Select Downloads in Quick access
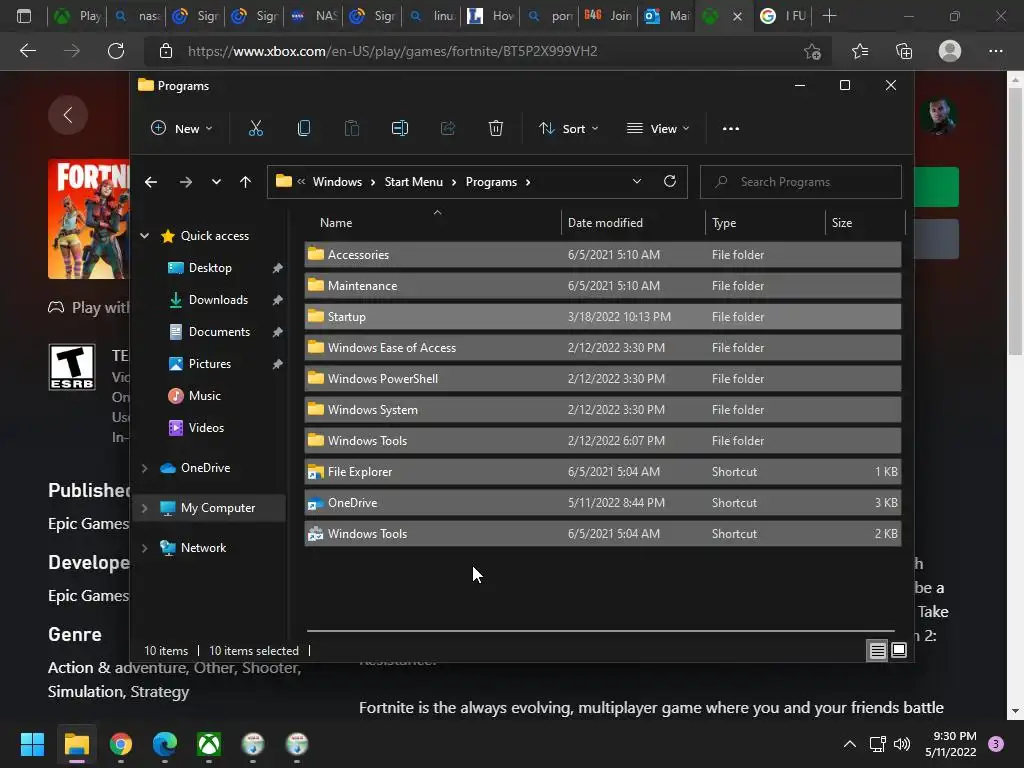Screen dimensions: 1024x768 [218, 300]
